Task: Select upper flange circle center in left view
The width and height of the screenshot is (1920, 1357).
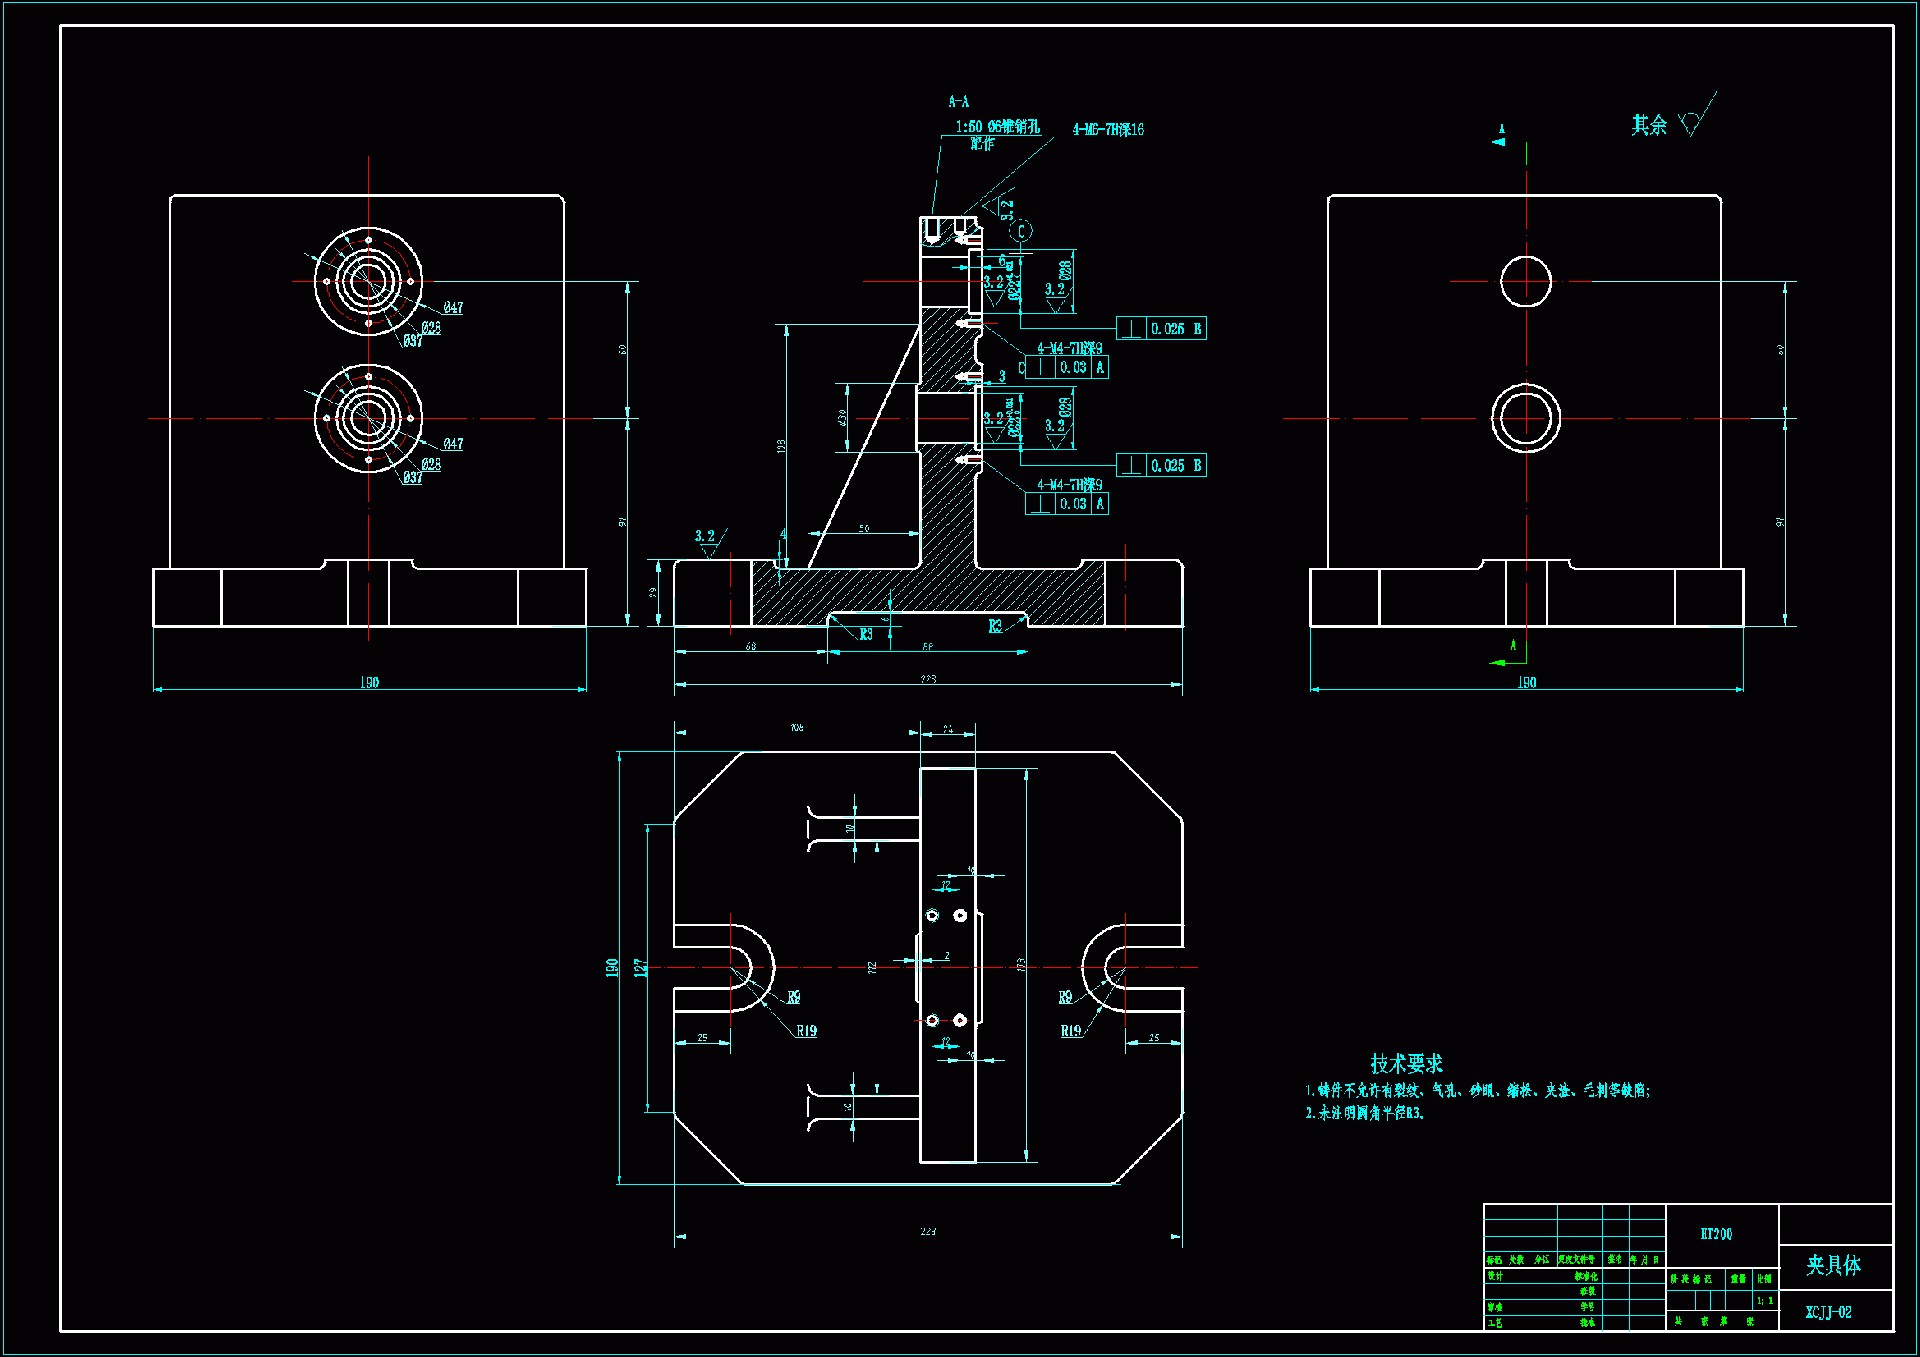Action: coord(368,281)
